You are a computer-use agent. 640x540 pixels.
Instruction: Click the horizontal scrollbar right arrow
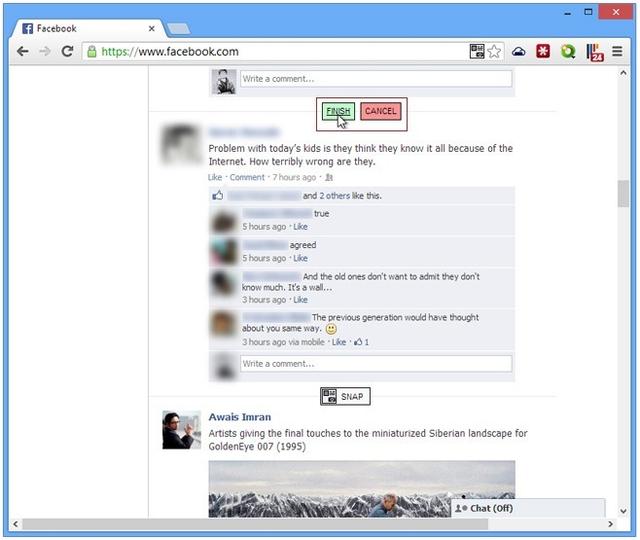click(611, 524)
